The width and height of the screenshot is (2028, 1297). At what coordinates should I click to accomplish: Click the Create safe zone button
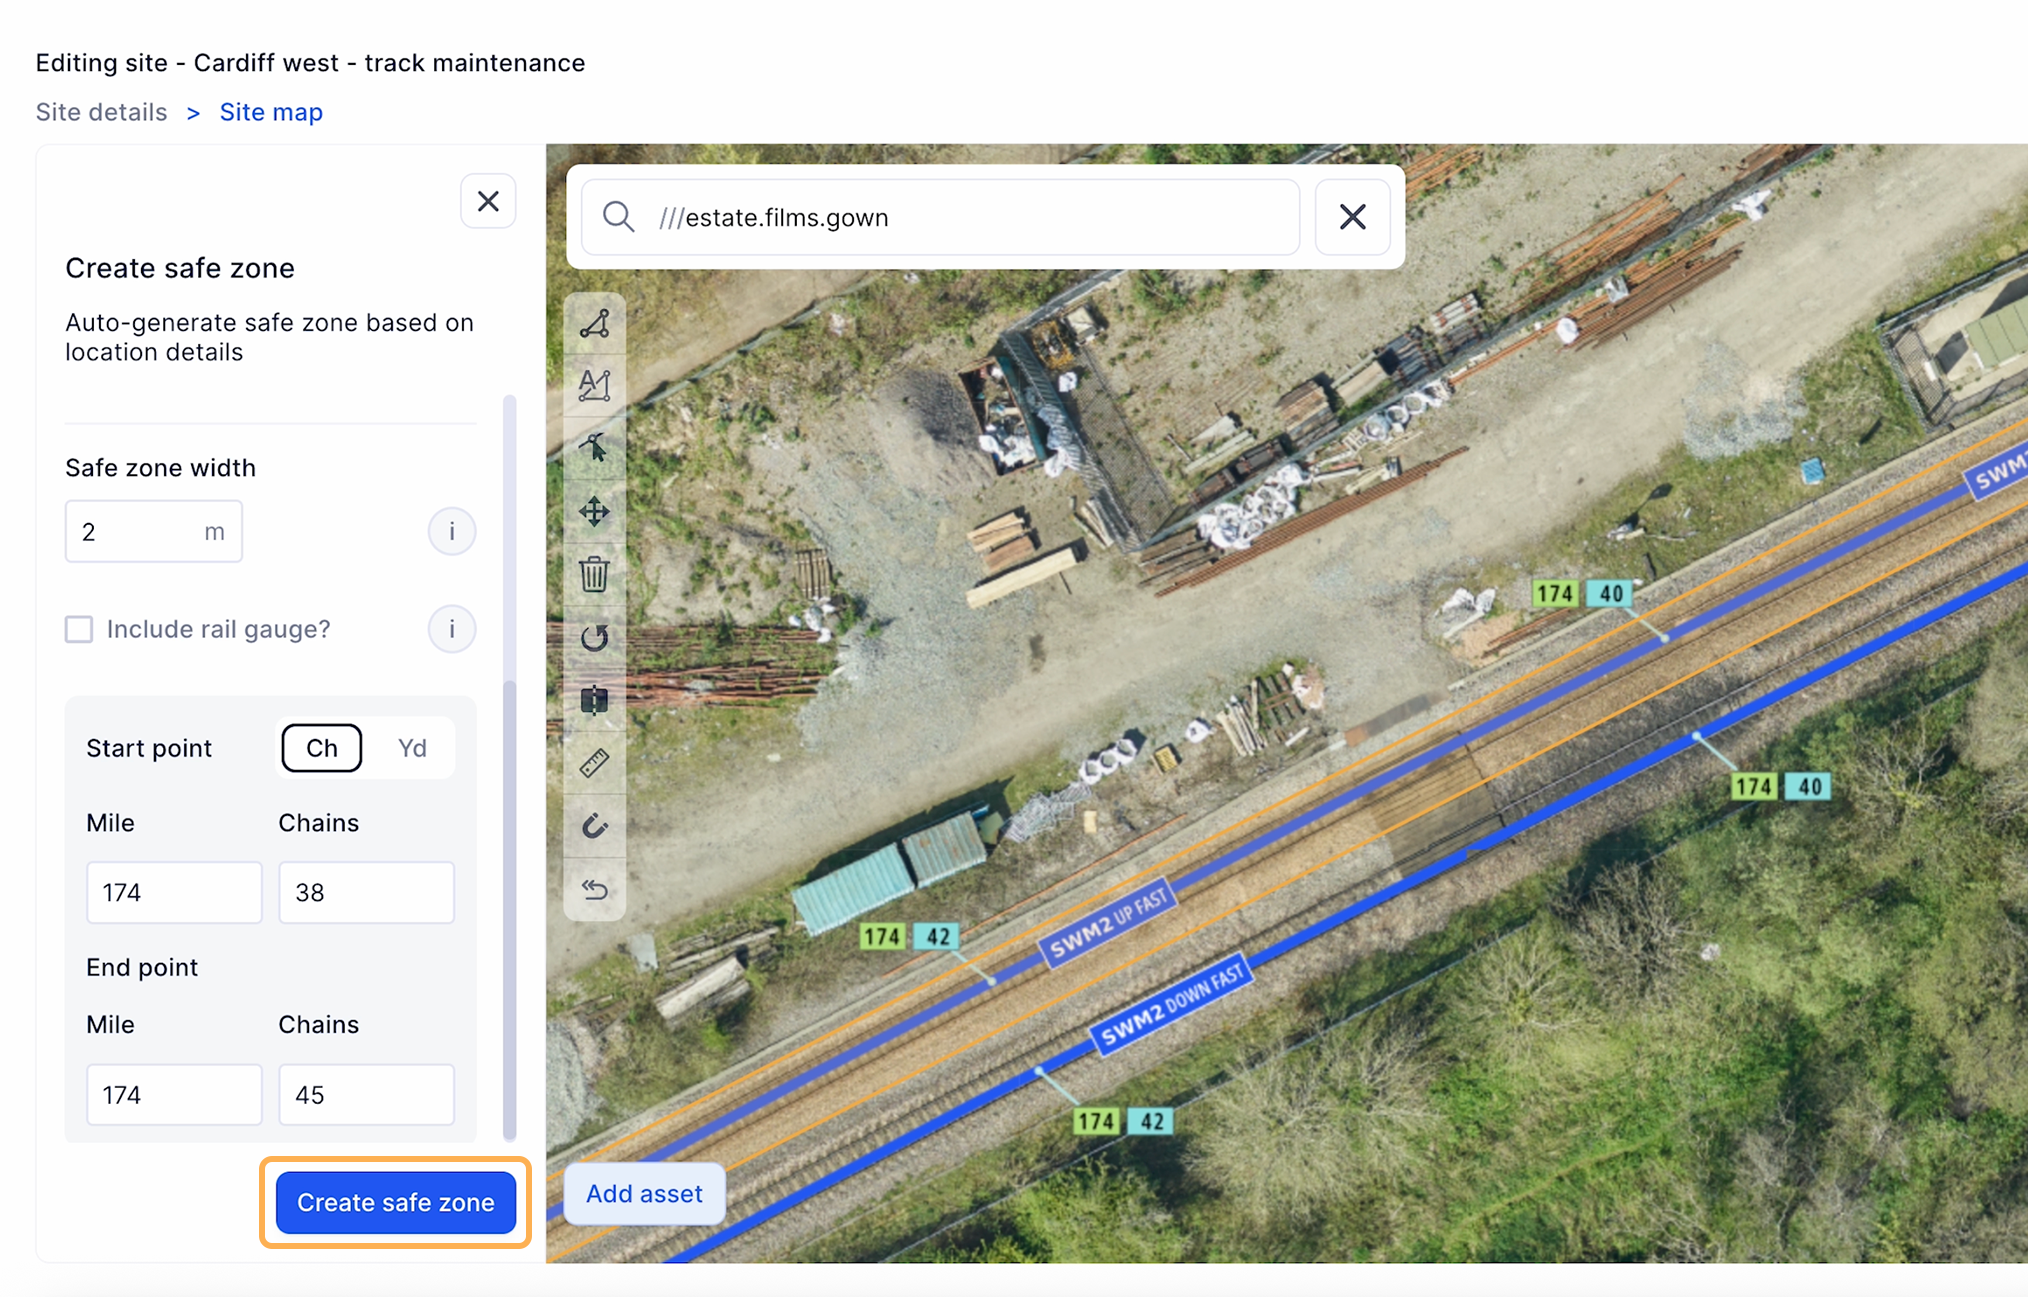point(395,1202)
